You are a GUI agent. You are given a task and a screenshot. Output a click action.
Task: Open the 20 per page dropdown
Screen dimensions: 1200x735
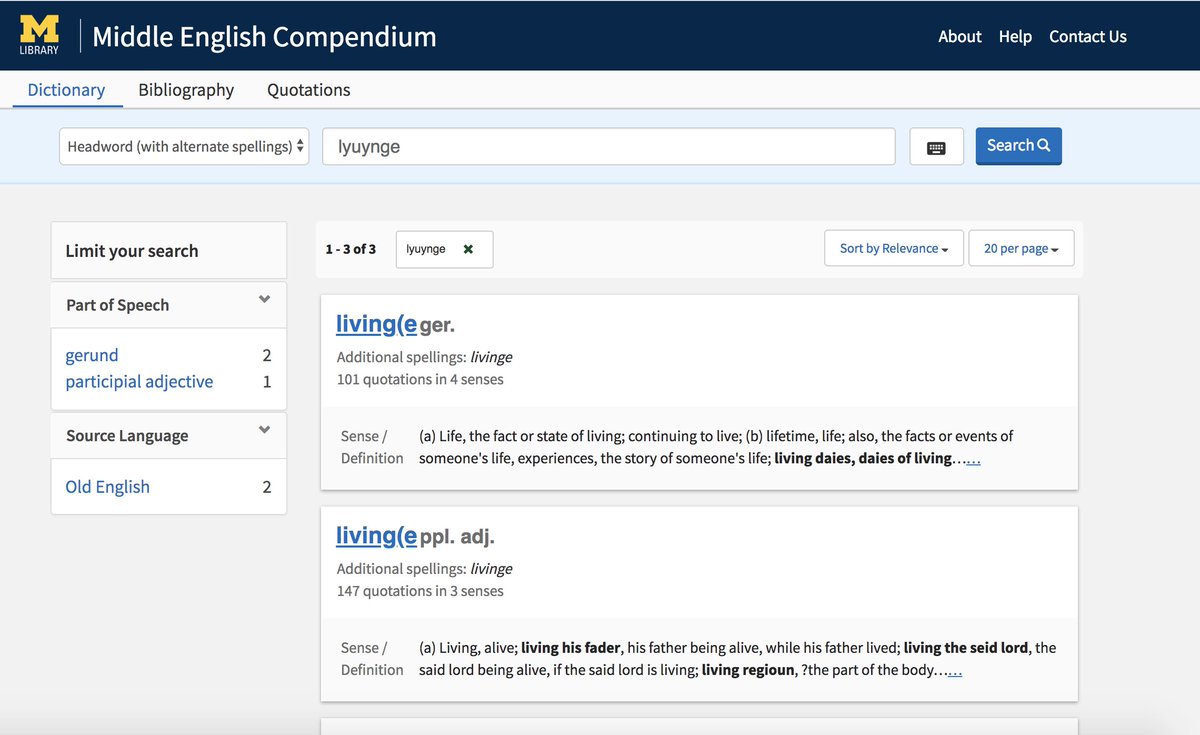tap(1021, 248)
